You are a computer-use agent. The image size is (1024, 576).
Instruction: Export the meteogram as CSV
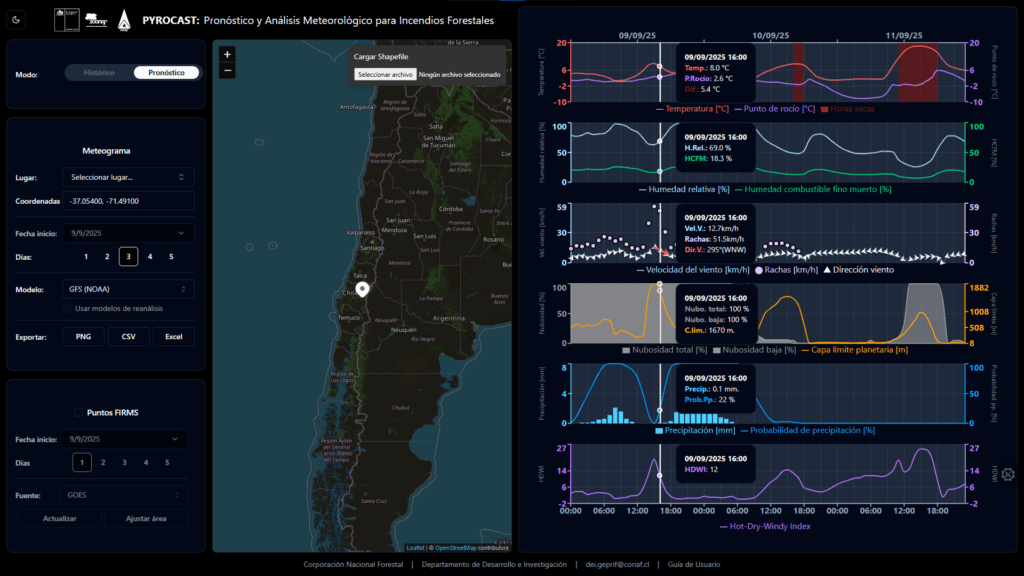pos(129,337)
